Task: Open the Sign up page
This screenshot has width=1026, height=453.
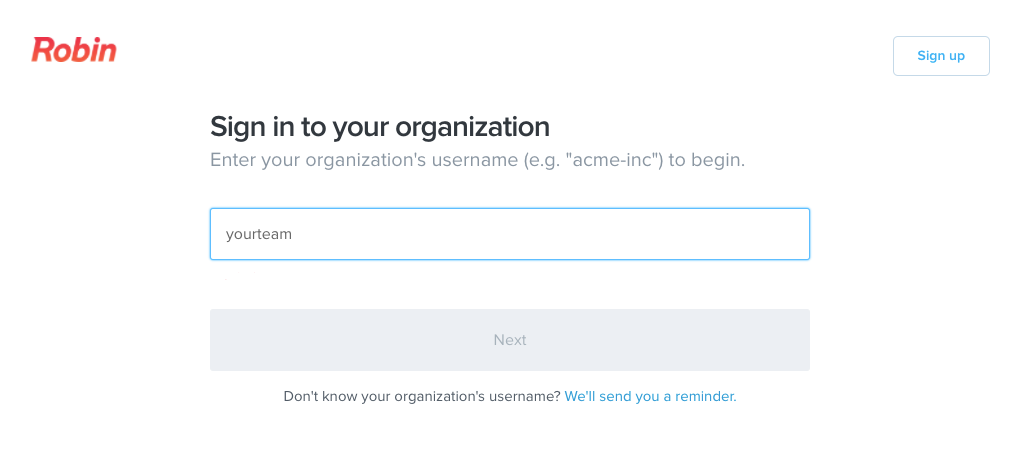Action: [941, 56]
